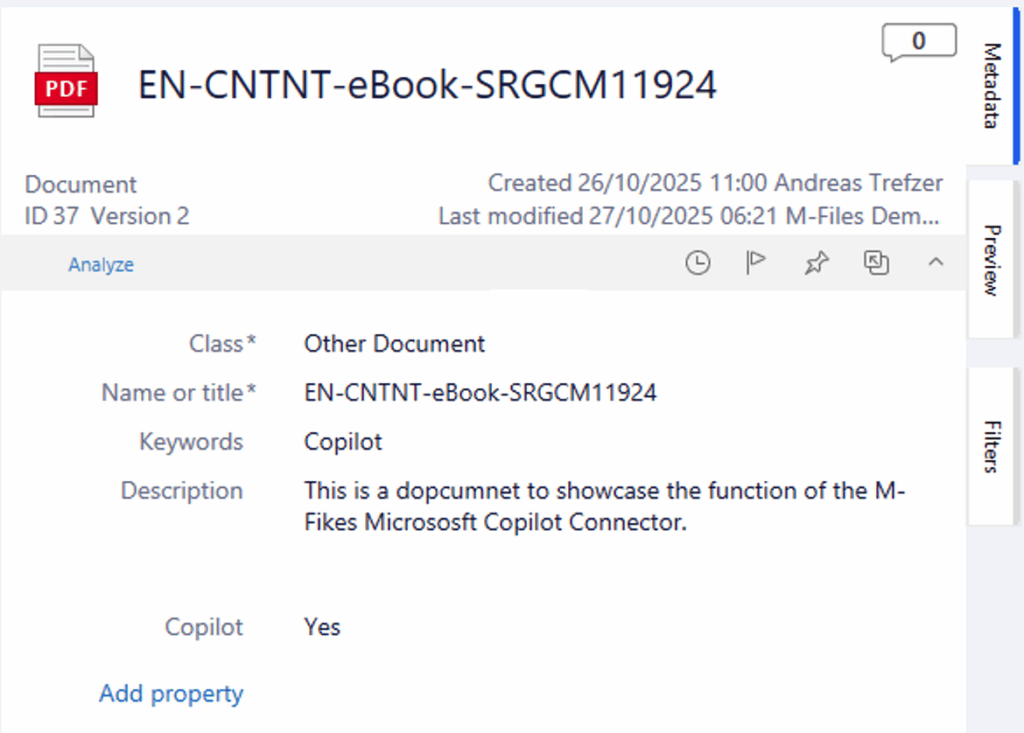Open the Copilot field set to Yes

tap(322, 627)
